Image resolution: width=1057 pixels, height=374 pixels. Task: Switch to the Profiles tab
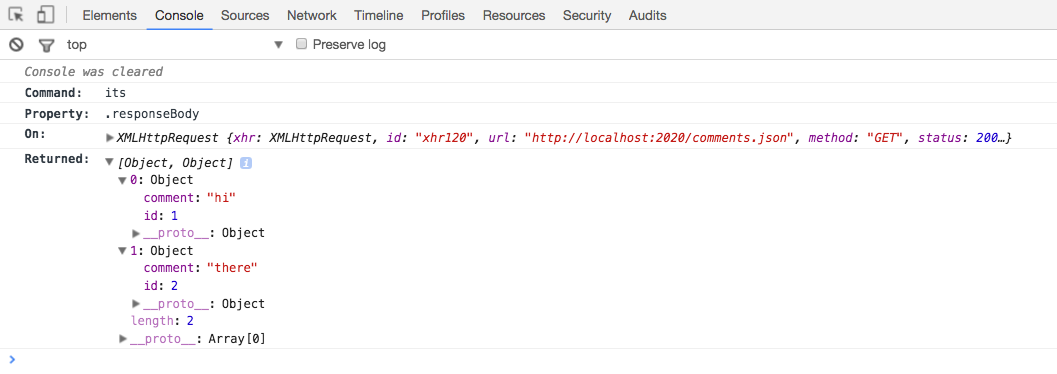point(443,15)
